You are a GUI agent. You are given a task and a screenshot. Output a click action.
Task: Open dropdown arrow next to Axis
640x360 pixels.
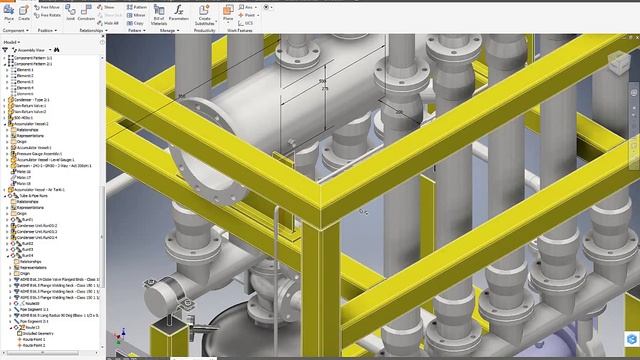(256, 7)
